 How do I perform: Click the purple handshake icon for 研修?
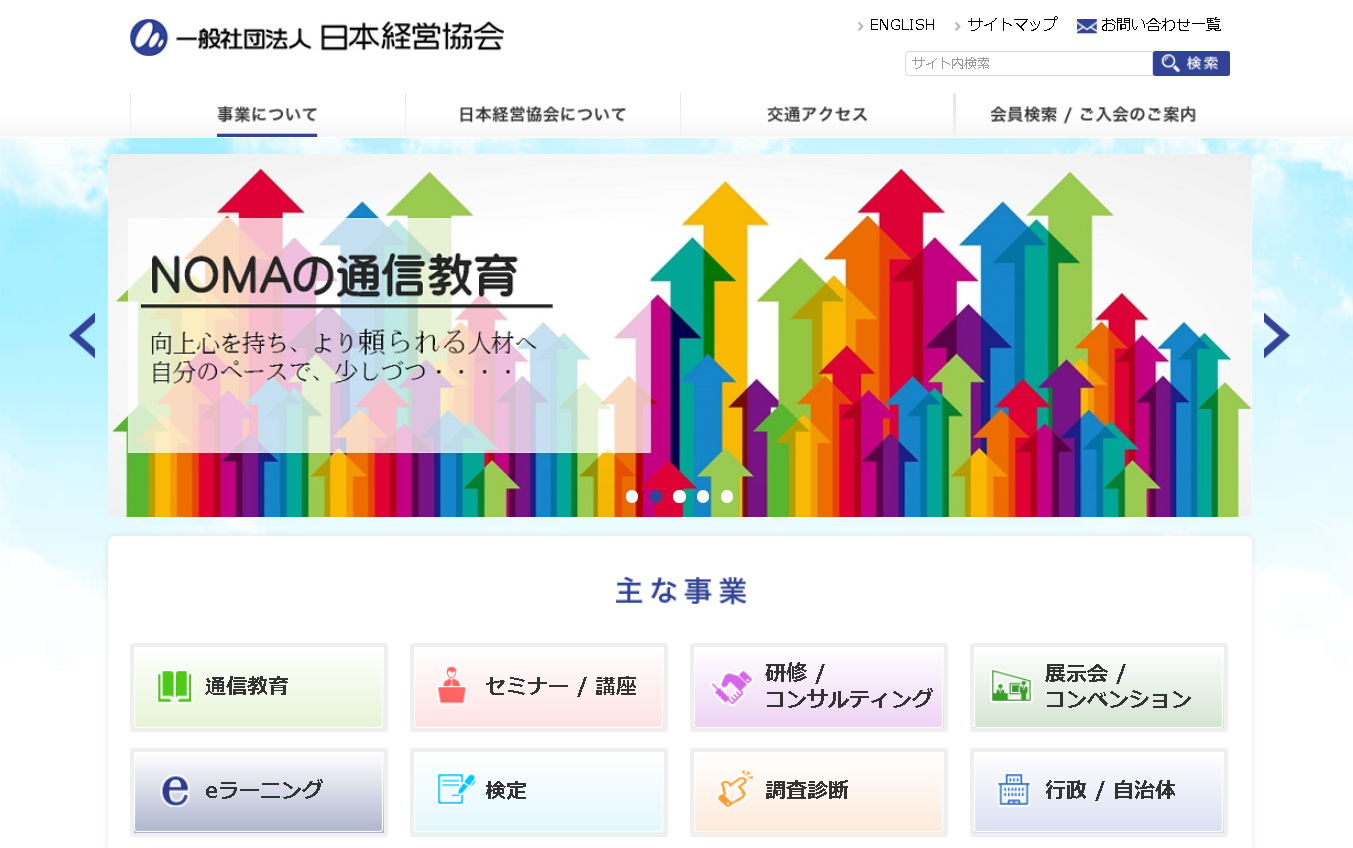[x=731, y=687]
